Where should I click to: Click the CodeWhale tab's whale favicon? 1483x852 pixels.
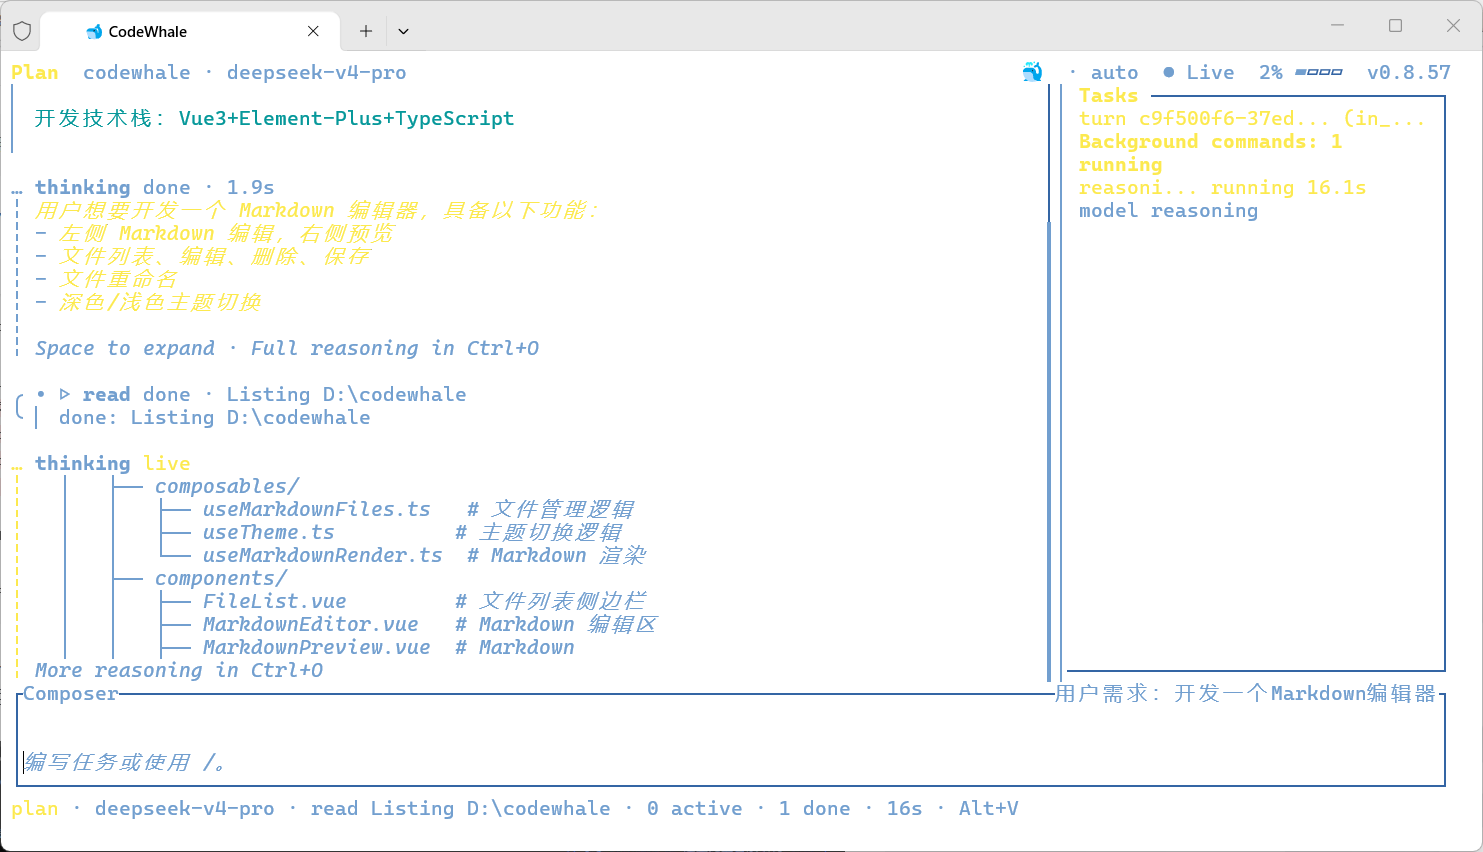click(94, 32)
